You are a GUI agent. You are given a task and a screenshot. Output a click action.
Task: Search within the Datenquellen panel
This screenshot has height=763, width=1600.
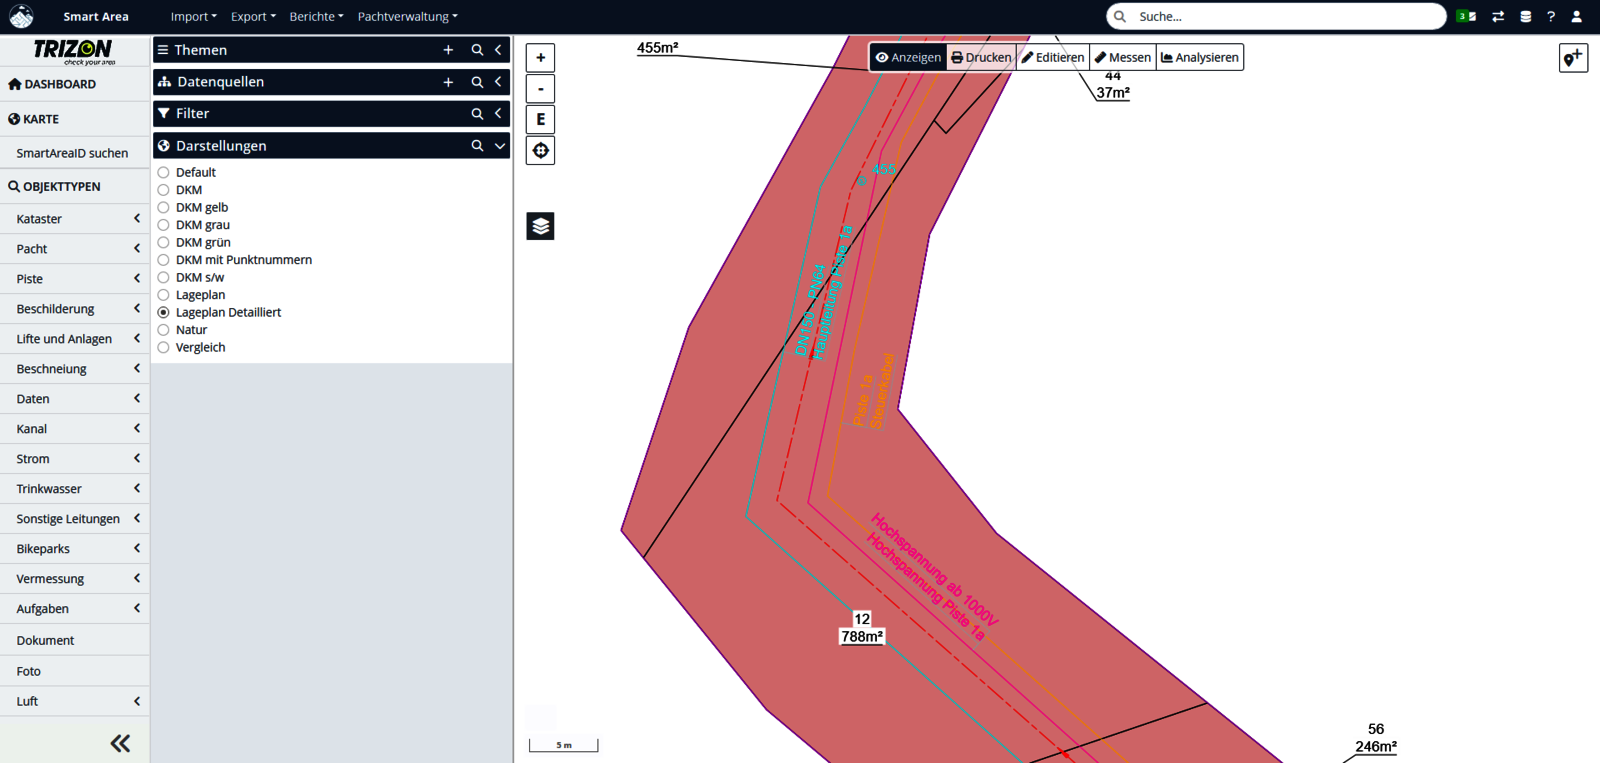(477, 82)
